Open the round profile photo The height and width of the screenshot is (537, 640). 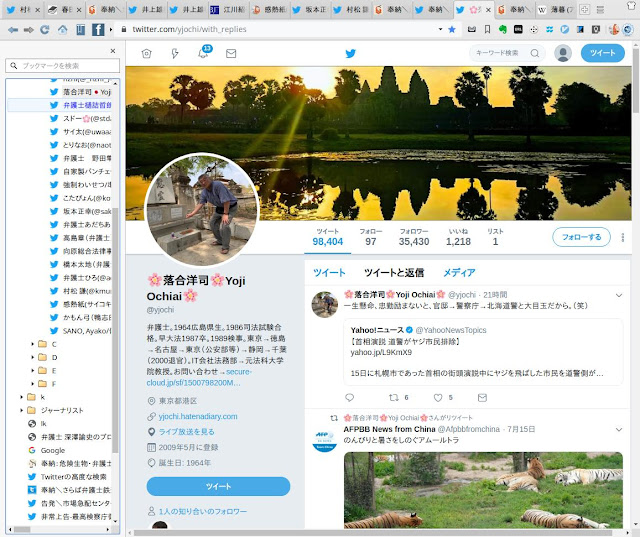(x=202, y=210)
